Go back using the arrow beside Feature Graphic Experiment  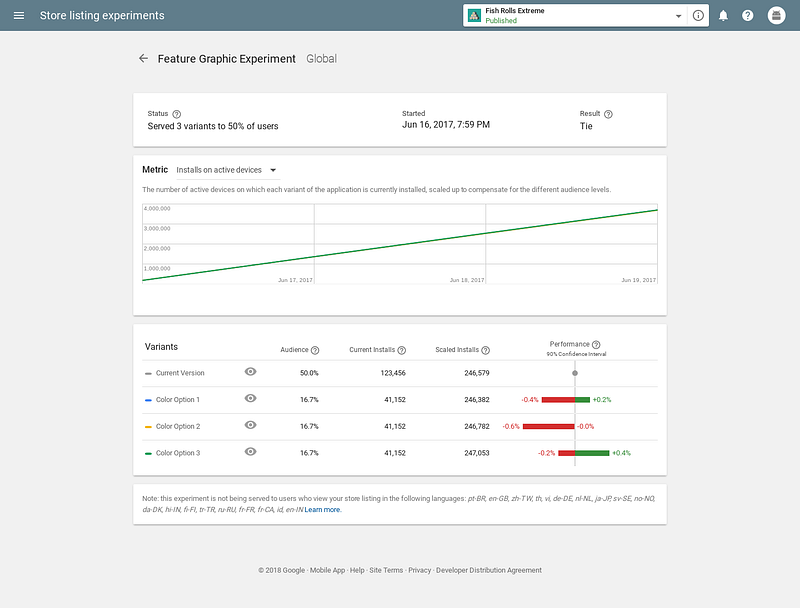click(143, 59)
